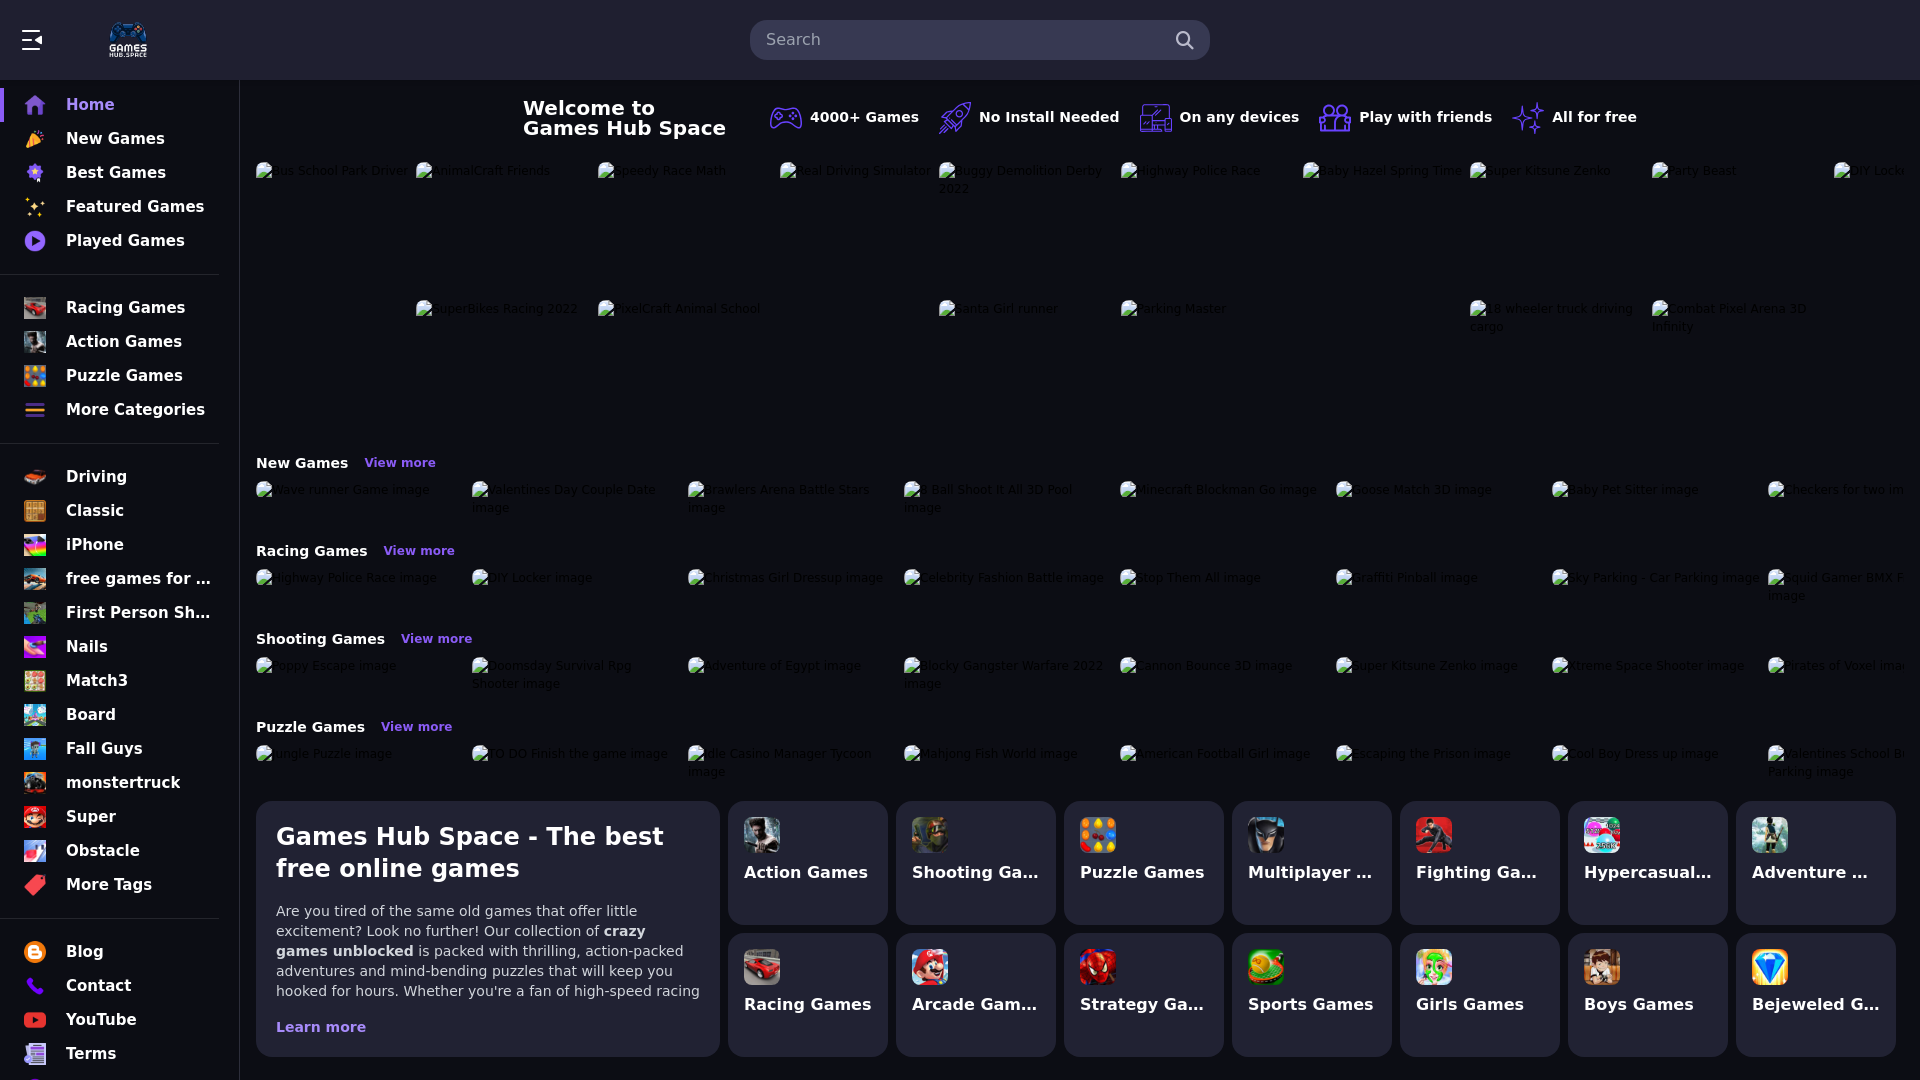Open New Games party icon

click(35, 139)
